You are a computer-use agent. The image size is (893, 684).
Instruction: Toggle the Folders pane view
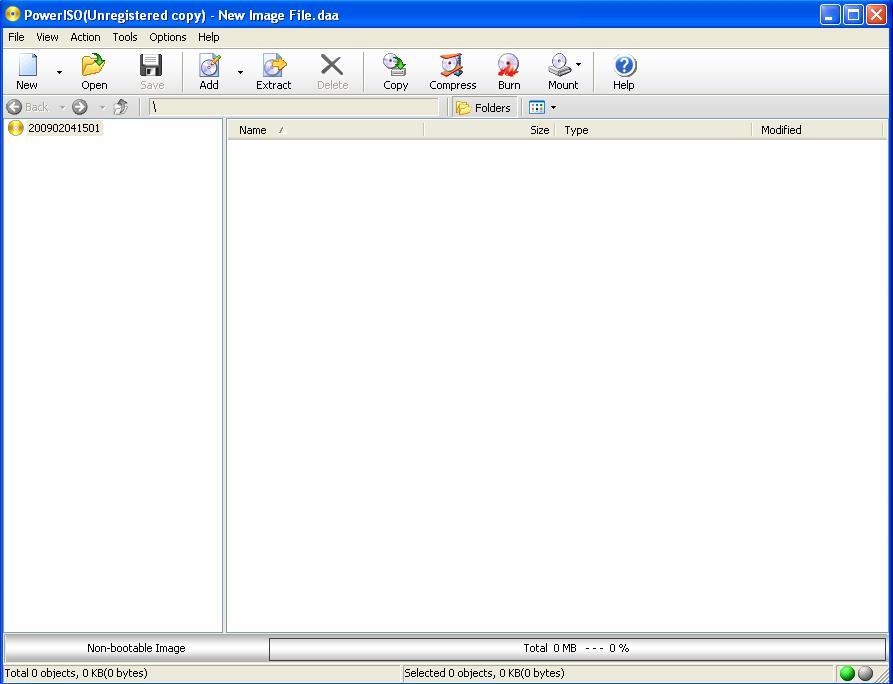click(x=483, y=107)
